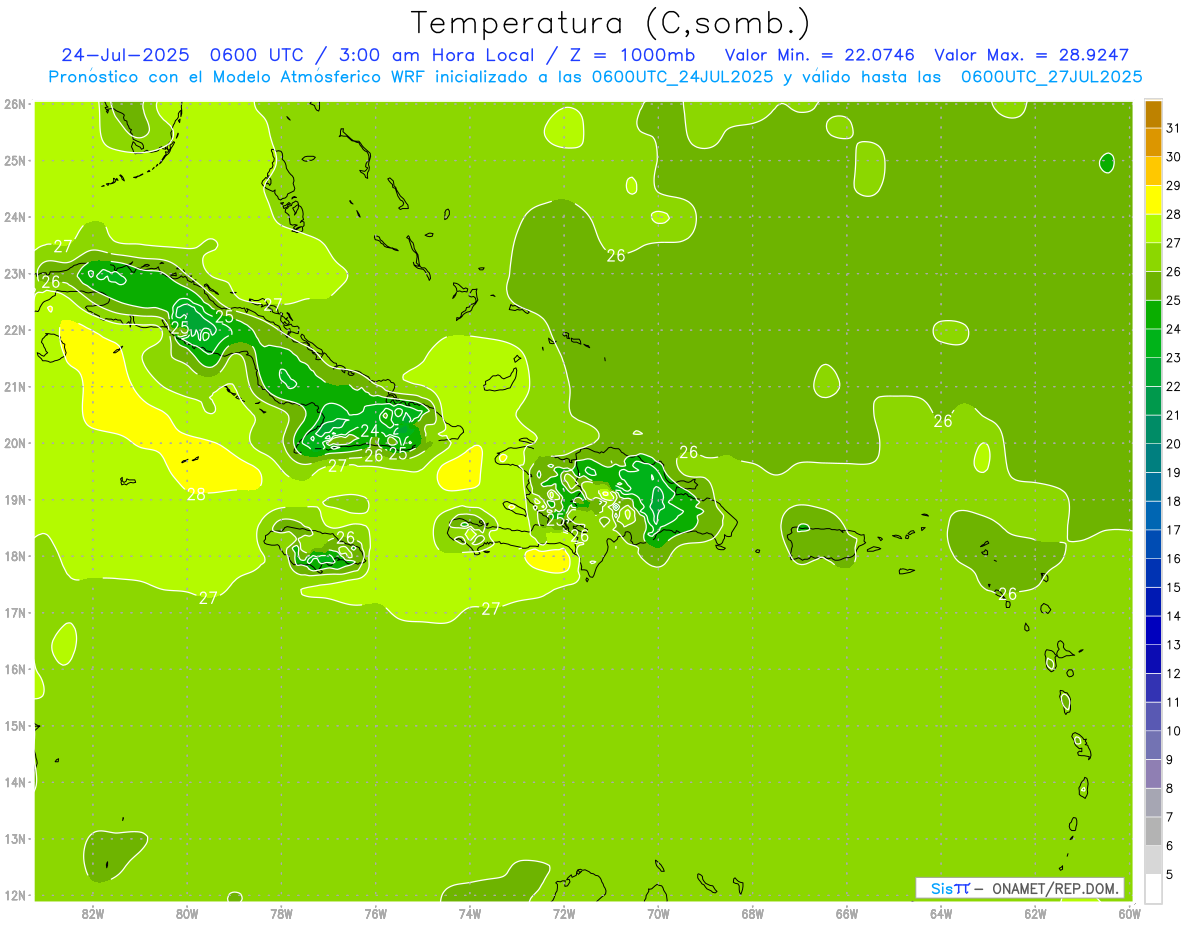Click the white colorbar swatch below 5

(1153, 888)
